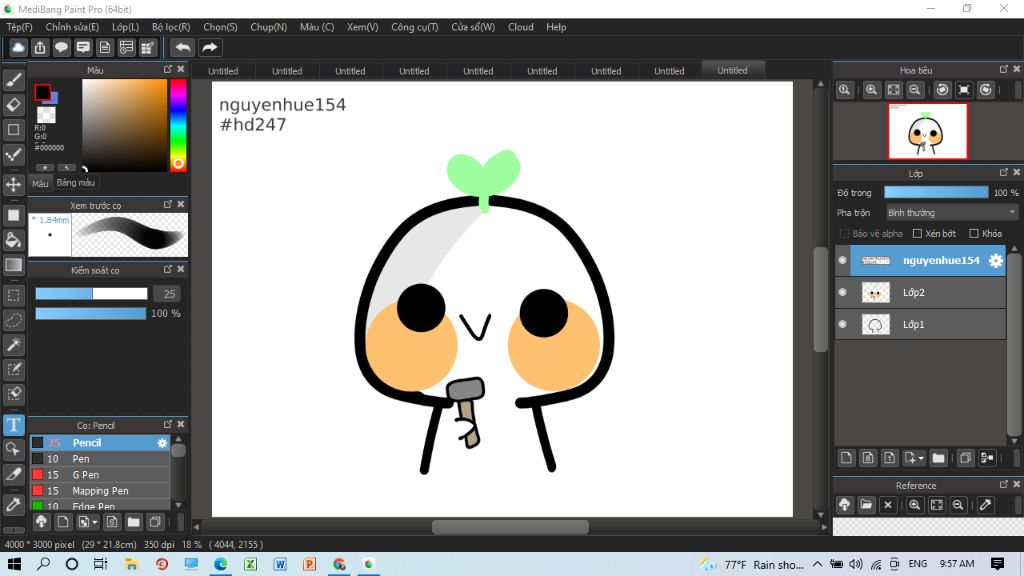Select the Brush tool in left toolbar
Screen dimensions: 1024x576
pyautogui.click(x=14, y=80)
